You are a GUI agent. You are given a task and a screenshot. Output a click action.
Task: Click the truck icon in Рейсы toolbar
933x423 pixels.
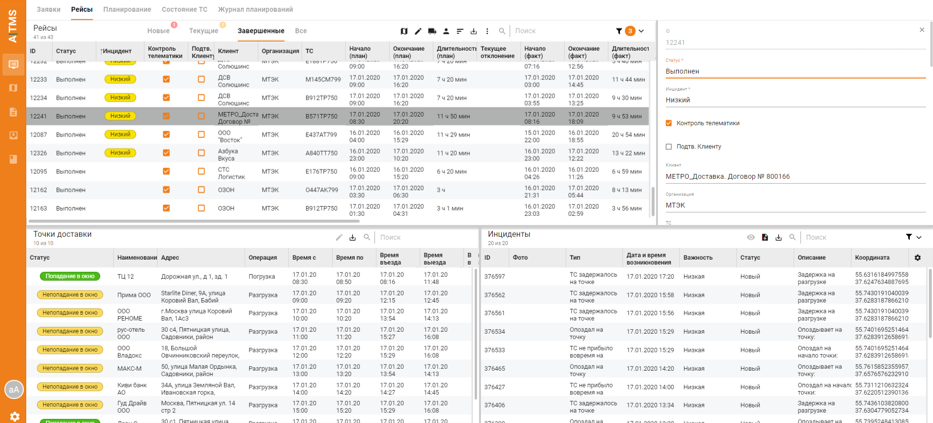click(432, 31)
